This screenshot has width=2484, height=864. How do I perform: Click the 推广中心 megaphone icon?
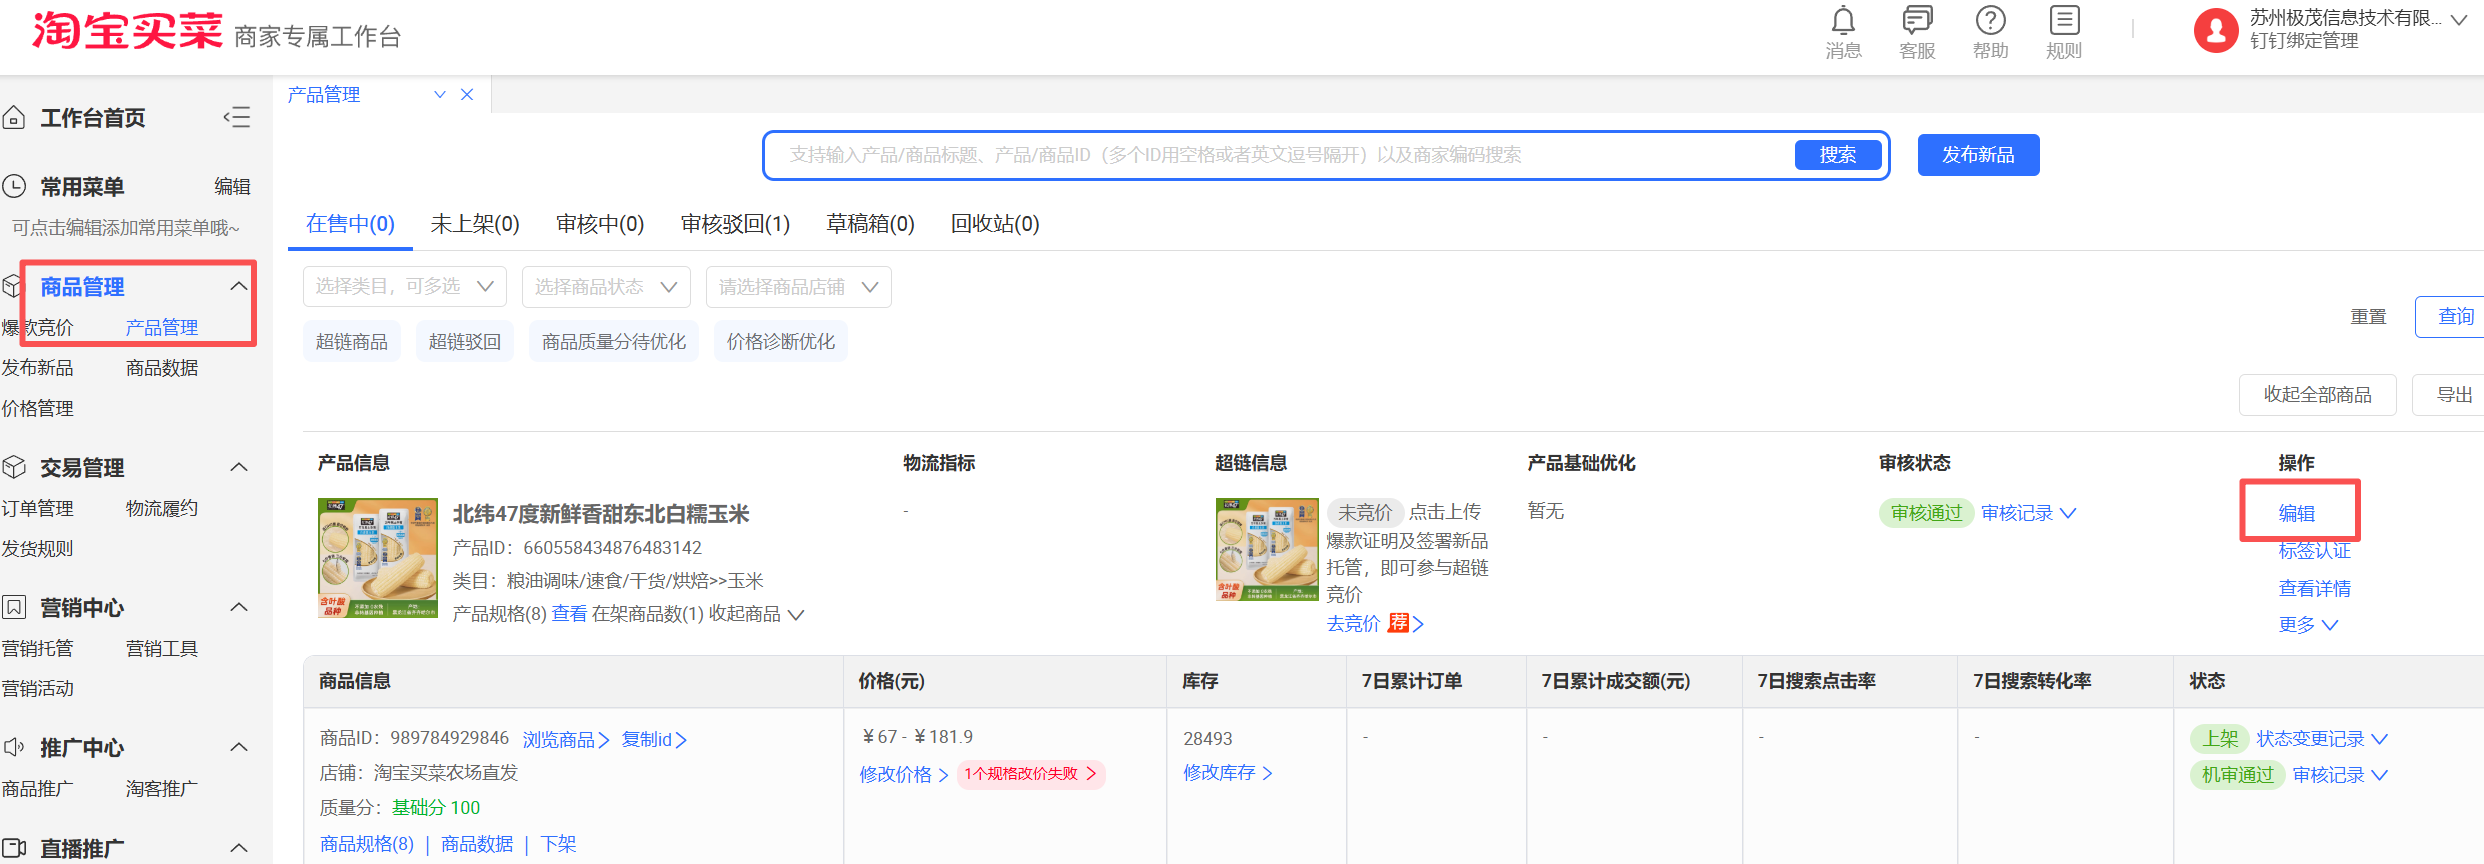pos(14,747)
